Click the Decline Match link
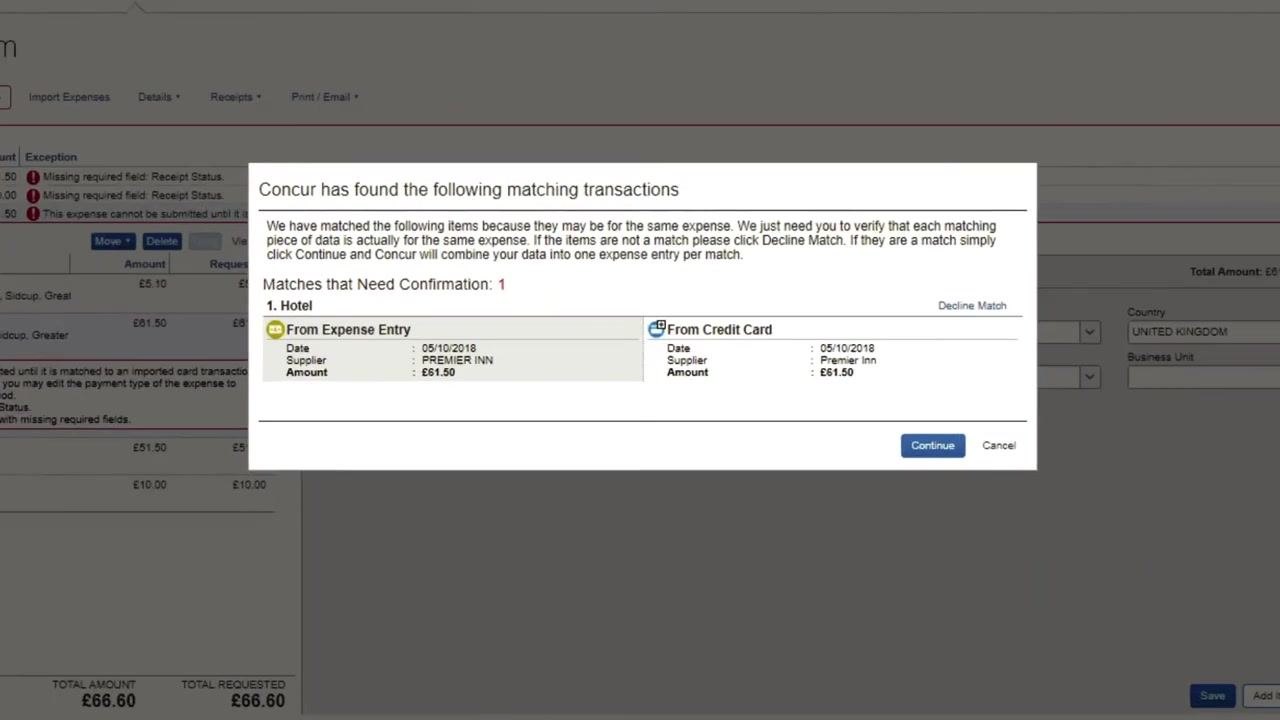Viewport: 1280px width, 720px height. 972,306
